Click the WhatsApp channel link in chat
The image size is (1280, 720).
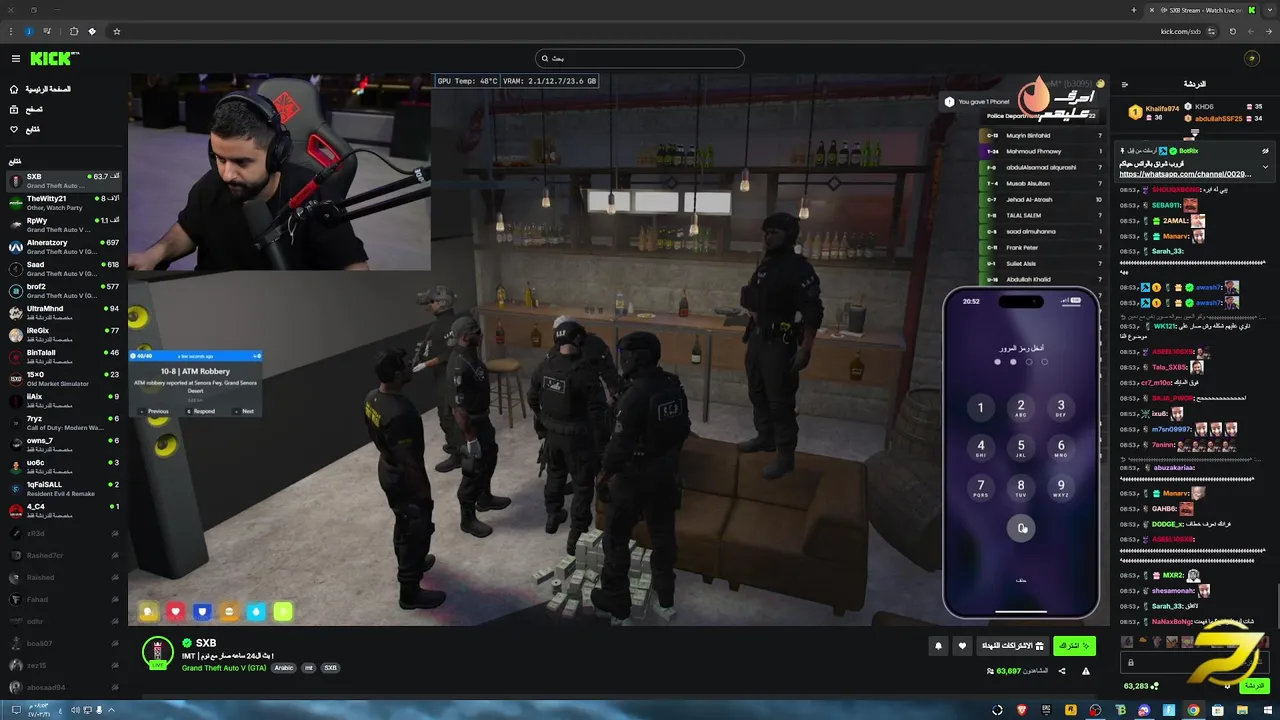(1185, 174)
